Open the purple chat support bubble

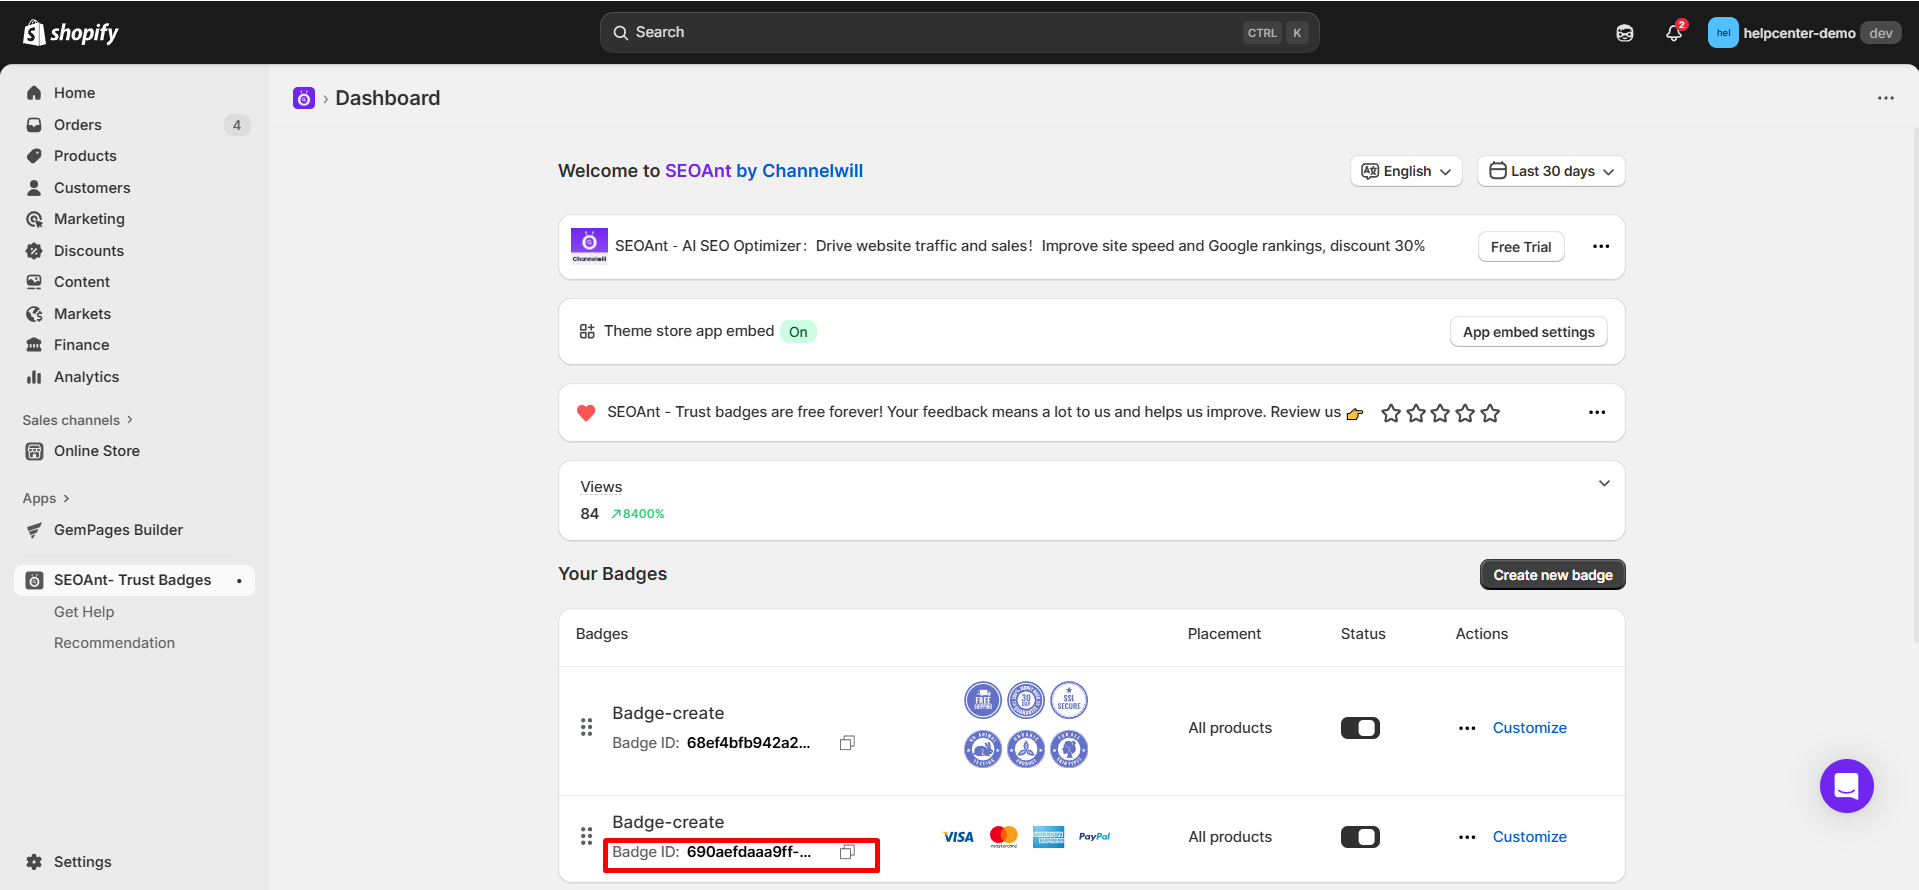[1846, 786]
